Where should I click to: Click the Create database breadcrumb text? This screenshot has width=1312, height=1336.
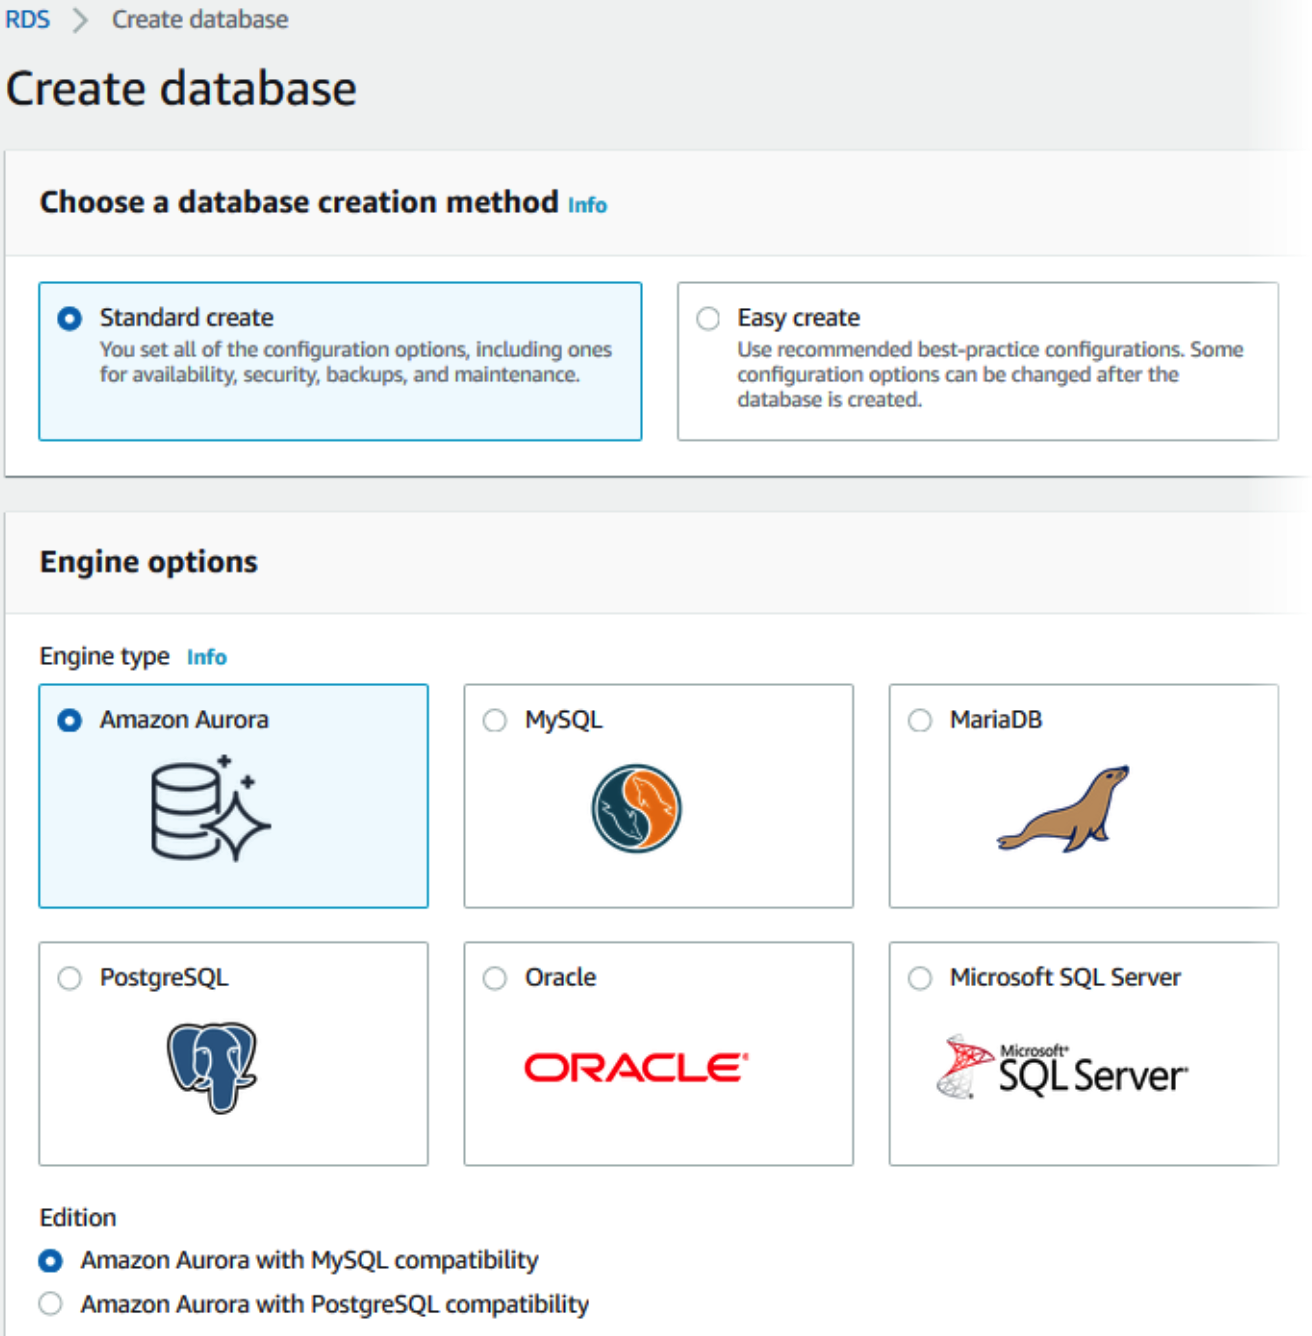point(200,19)
